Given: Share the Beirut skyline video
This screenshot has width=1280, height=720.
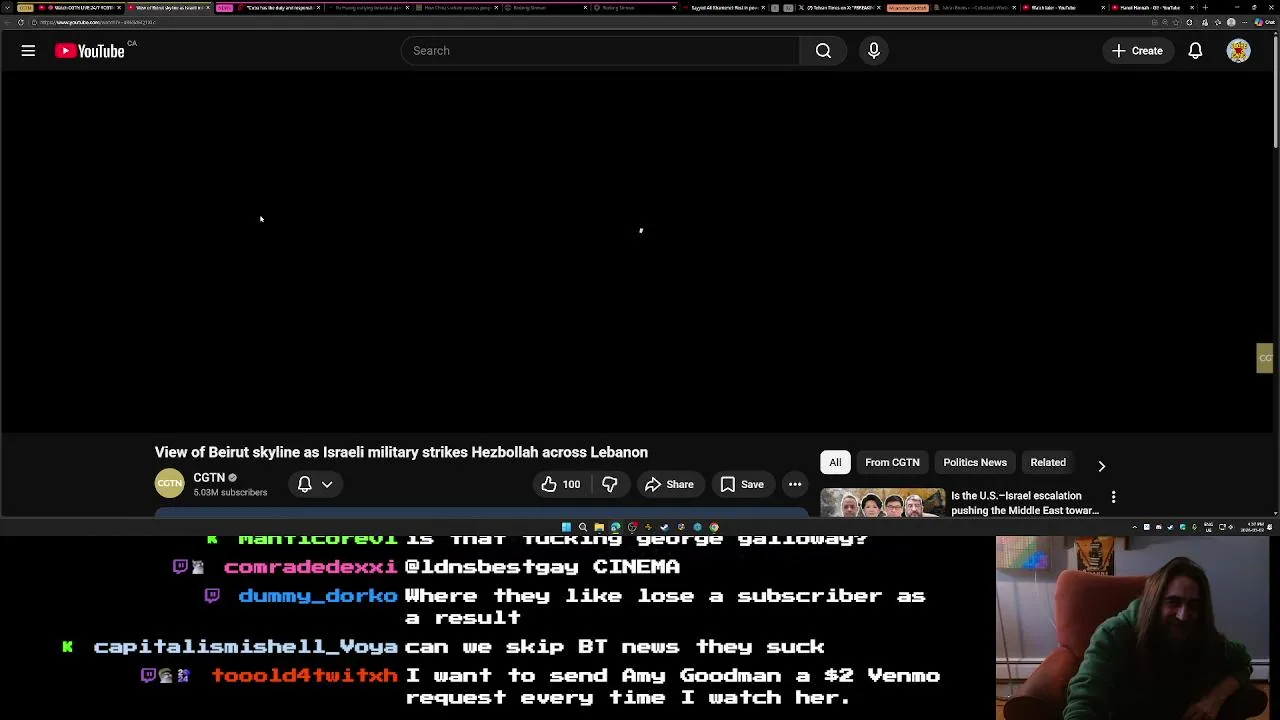Looking at the screenshot, I should pos(669,484).
